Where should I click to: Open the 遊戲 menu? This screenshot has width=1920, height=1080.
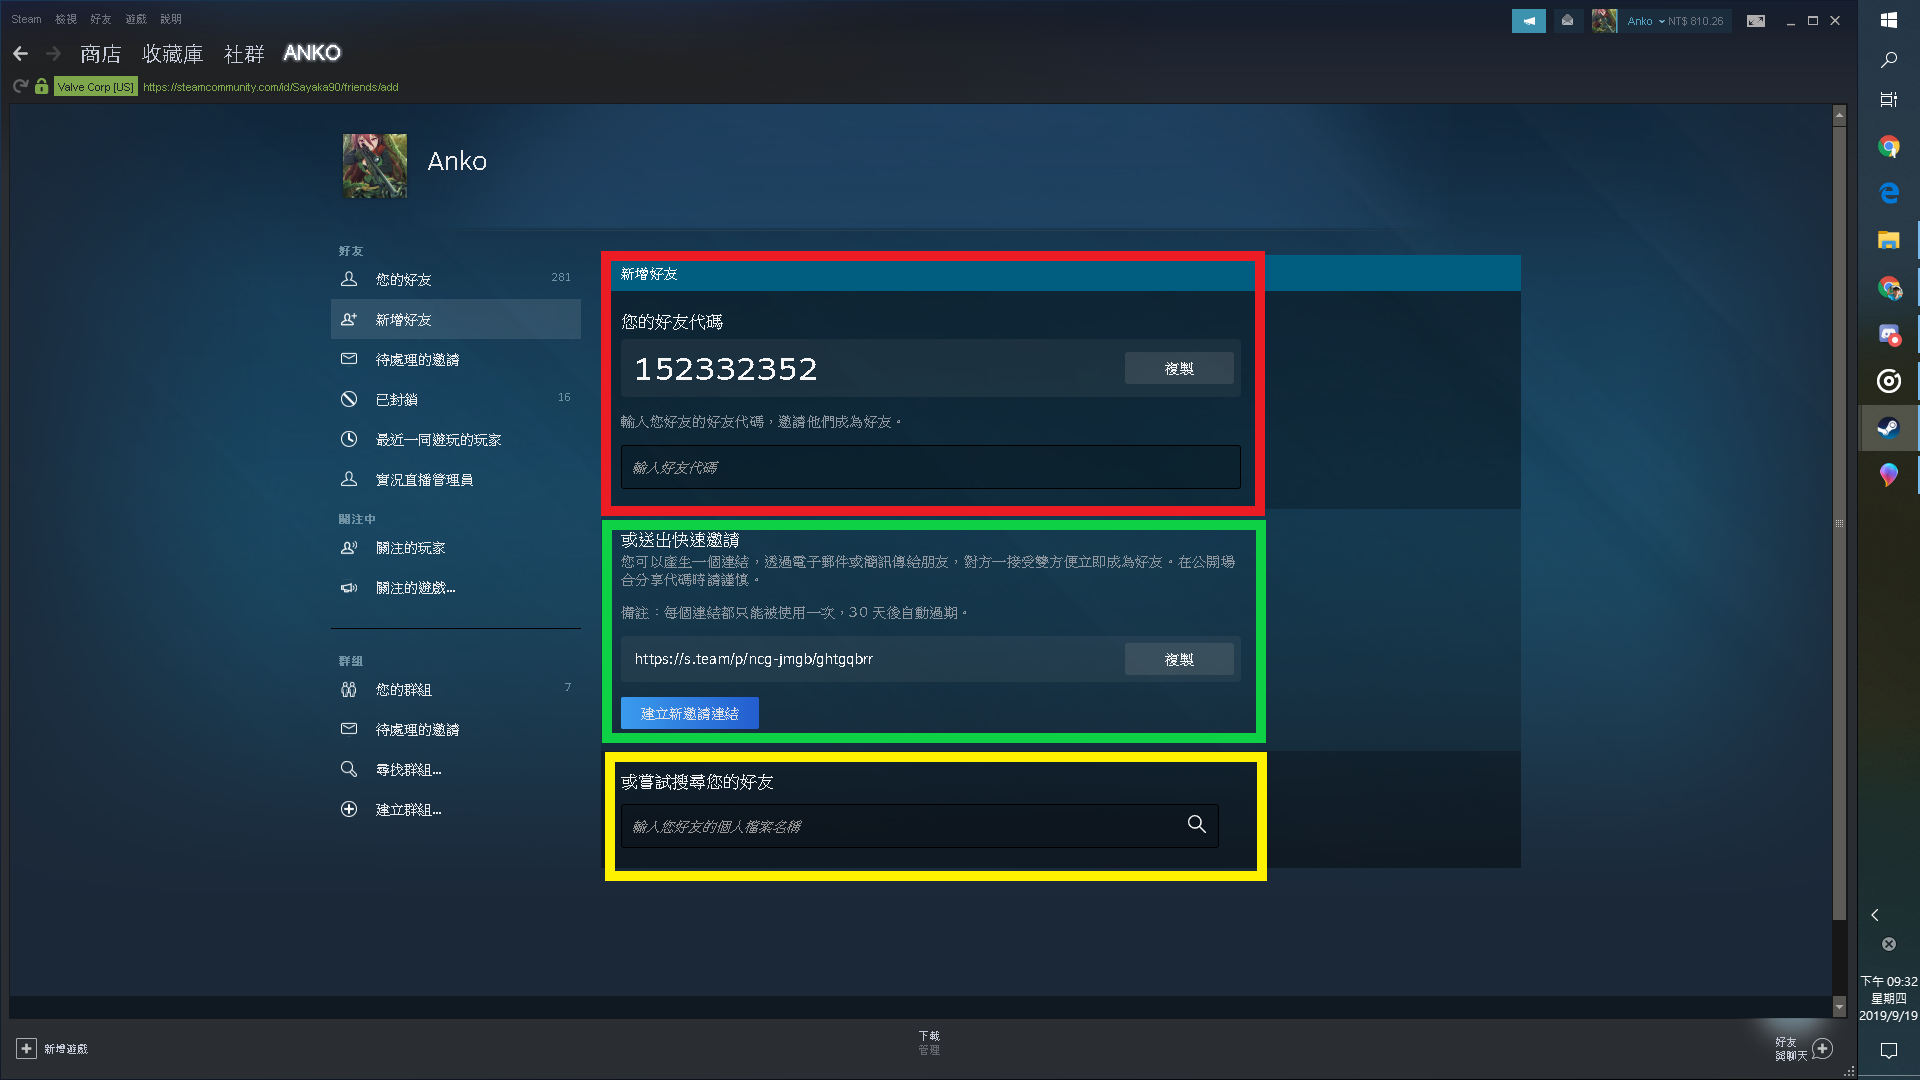[x=136, y=19]
